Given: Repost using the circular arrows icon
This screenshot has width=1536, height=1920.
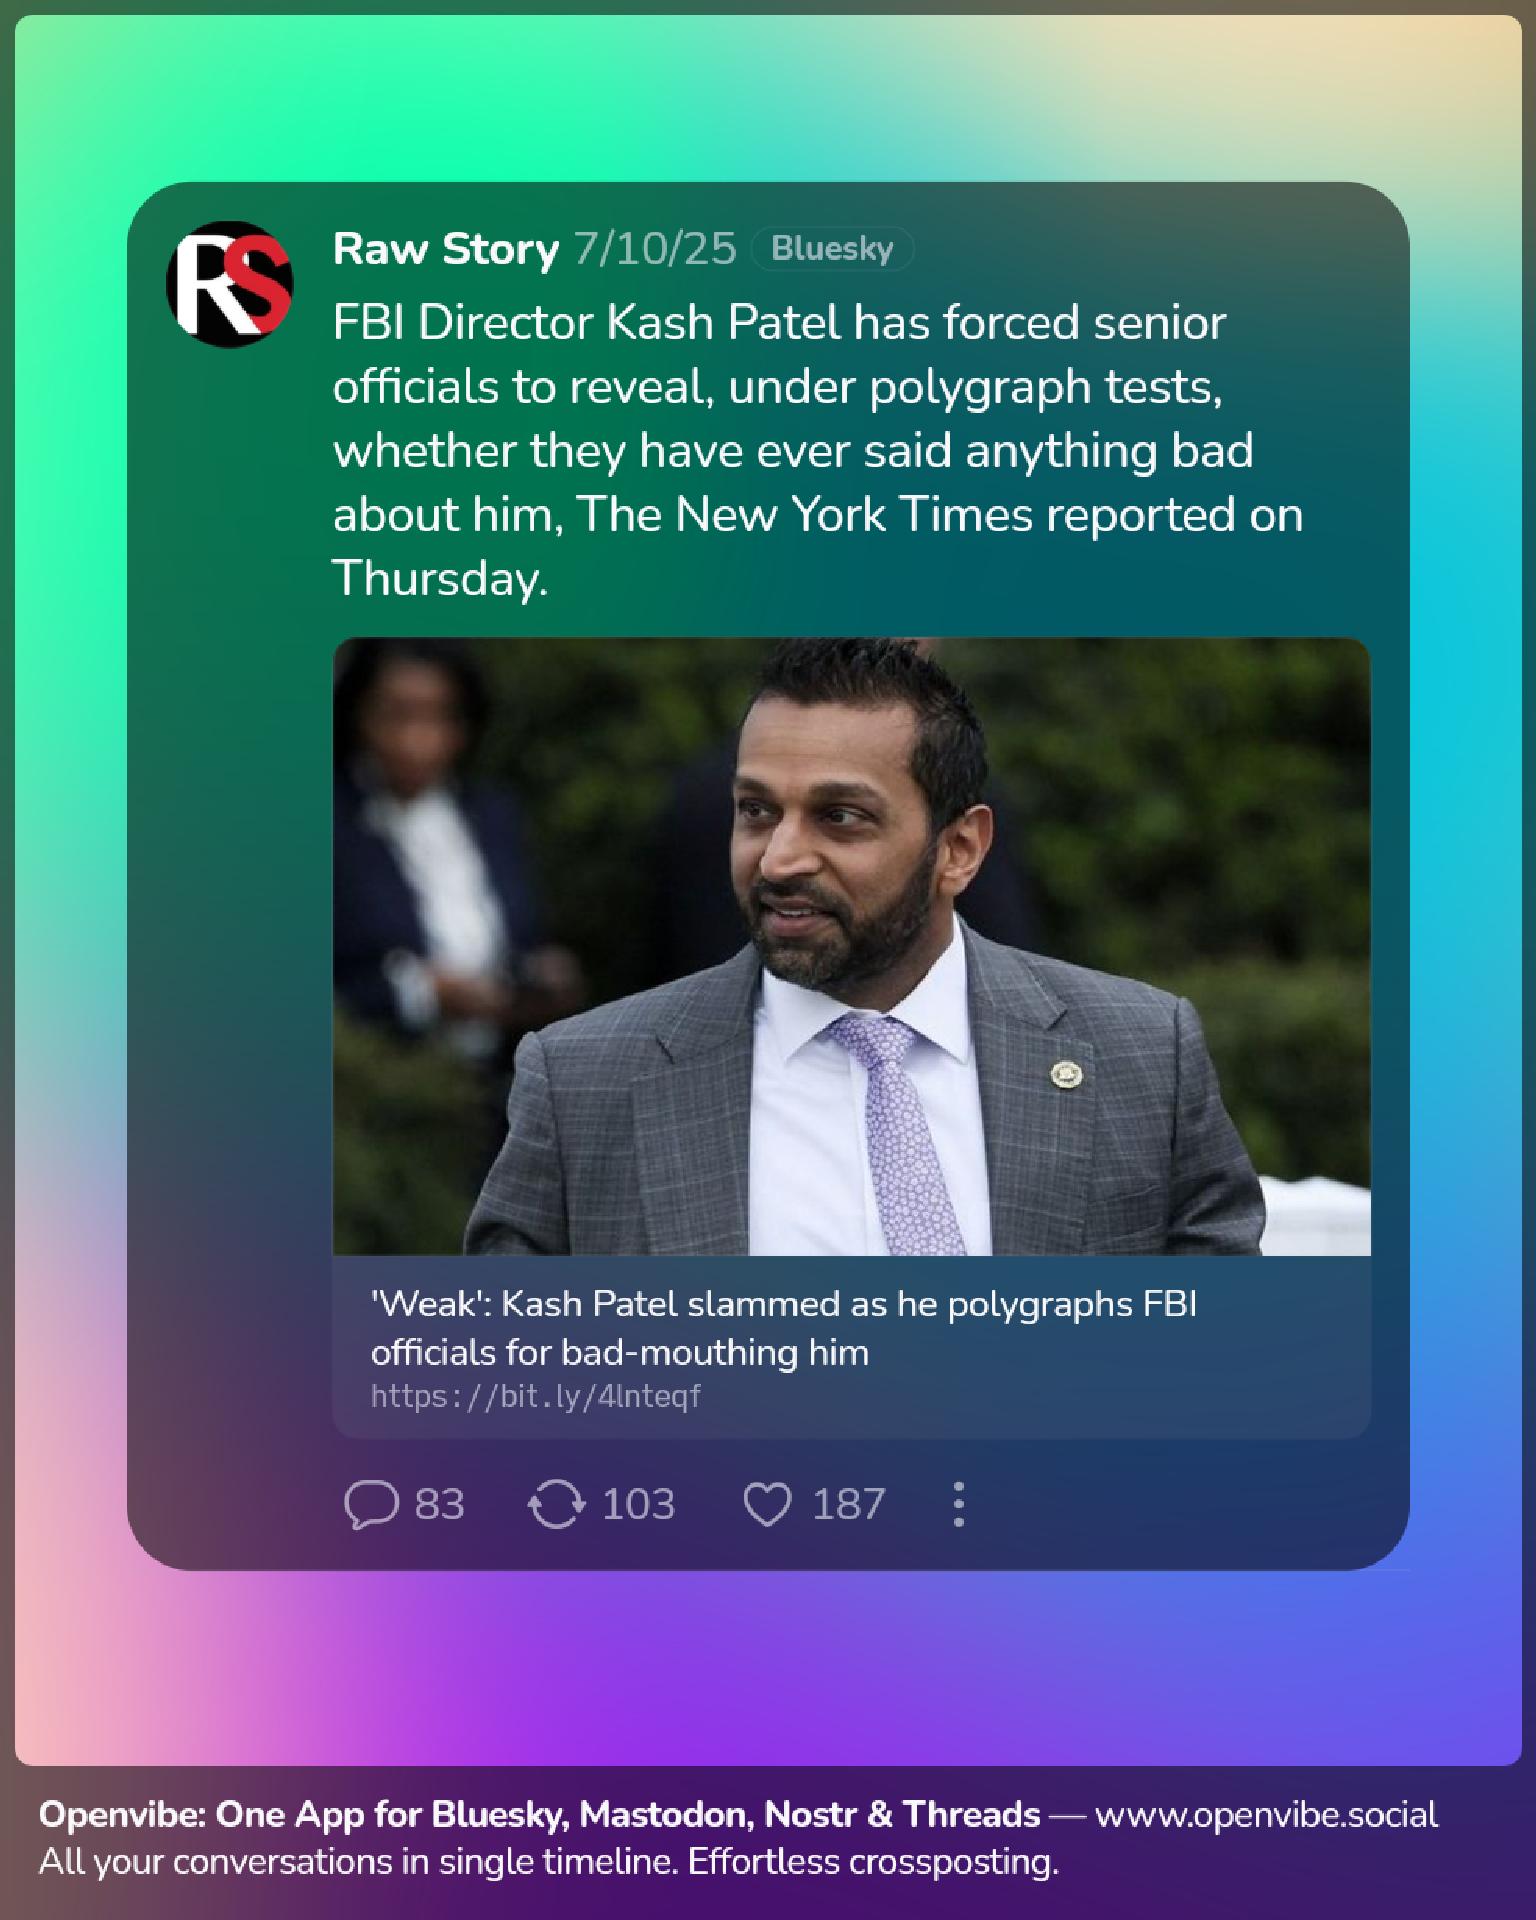Looking at the screenshot, I should click(556, 1504).
